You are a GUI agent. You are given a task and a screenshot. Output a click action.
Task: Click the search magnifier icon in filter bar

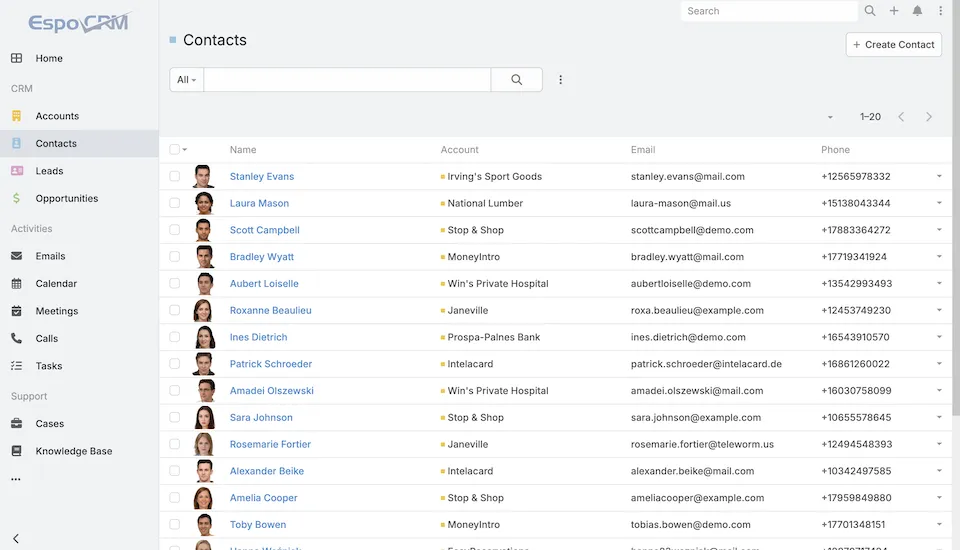point(516,80)
